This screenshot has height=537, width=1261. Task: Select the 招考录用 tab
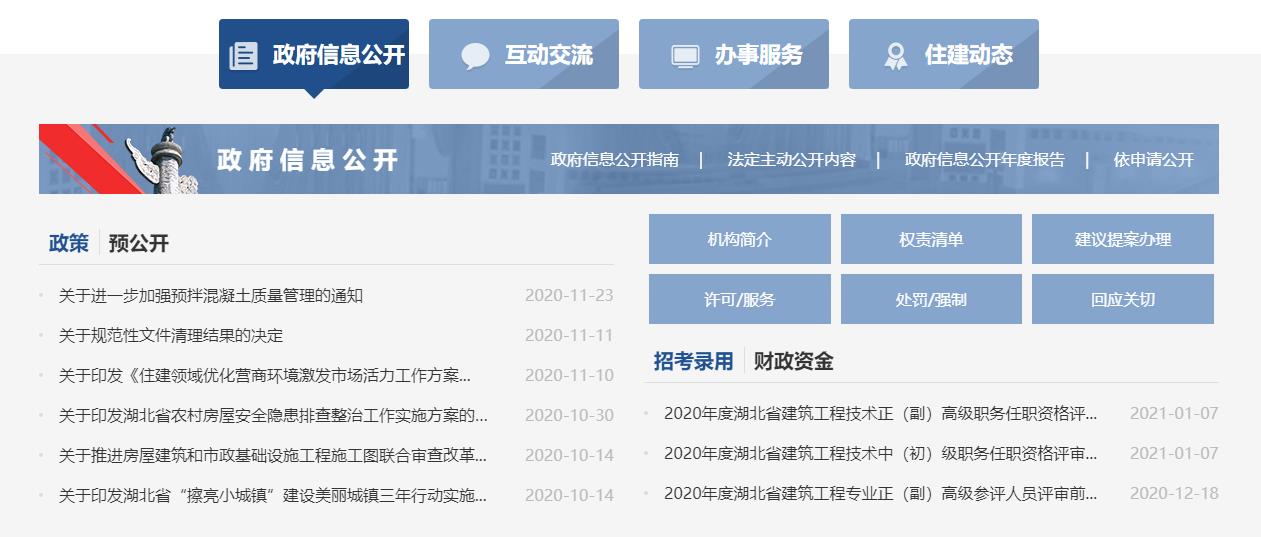[693, 361]
